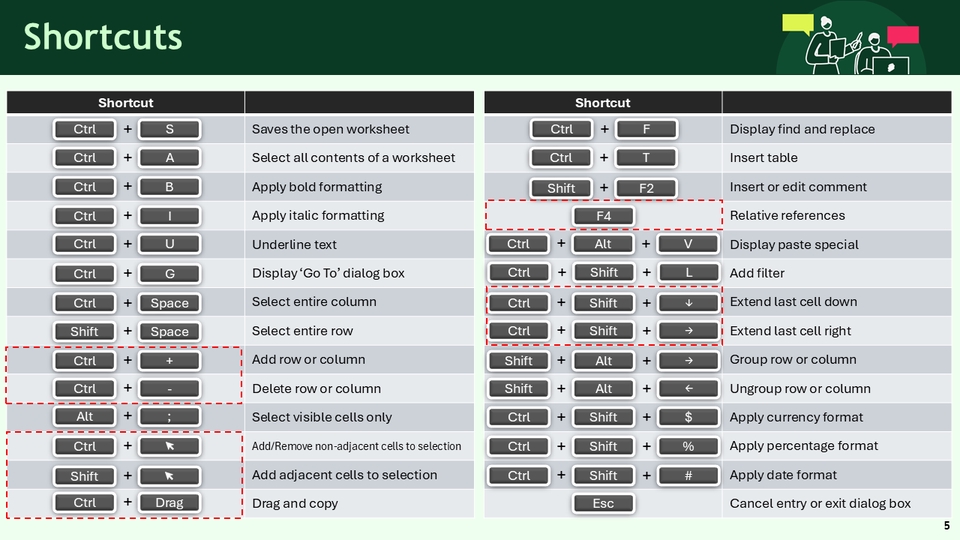Viewport: 960px width, 540px height.
Task: Click the 'Shortcuts' slide title
Action: click(x=103, y=36)
